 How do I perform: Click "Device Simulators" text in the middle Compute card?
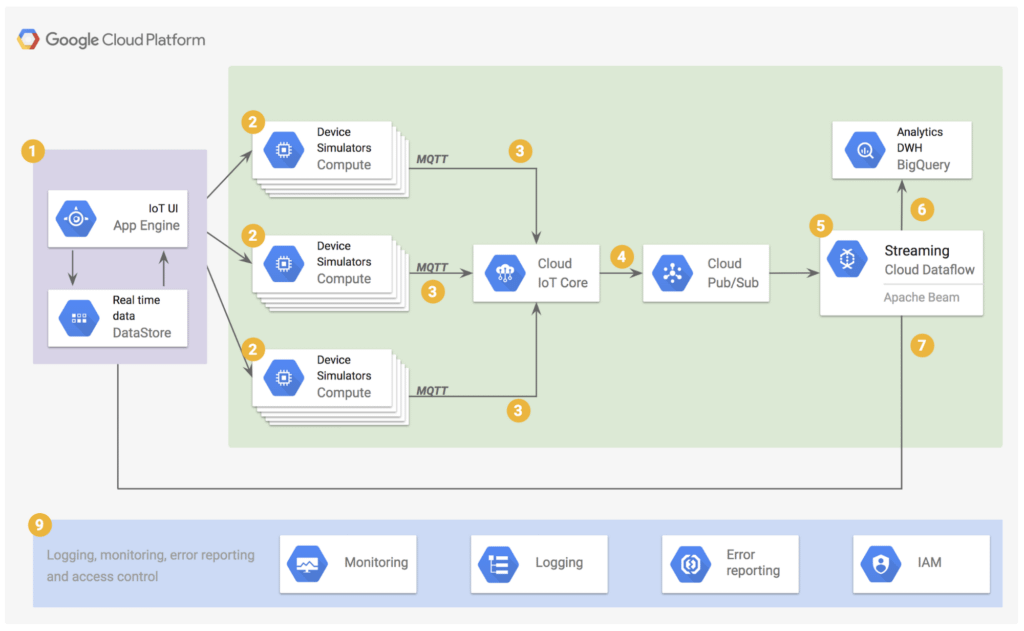344,253
